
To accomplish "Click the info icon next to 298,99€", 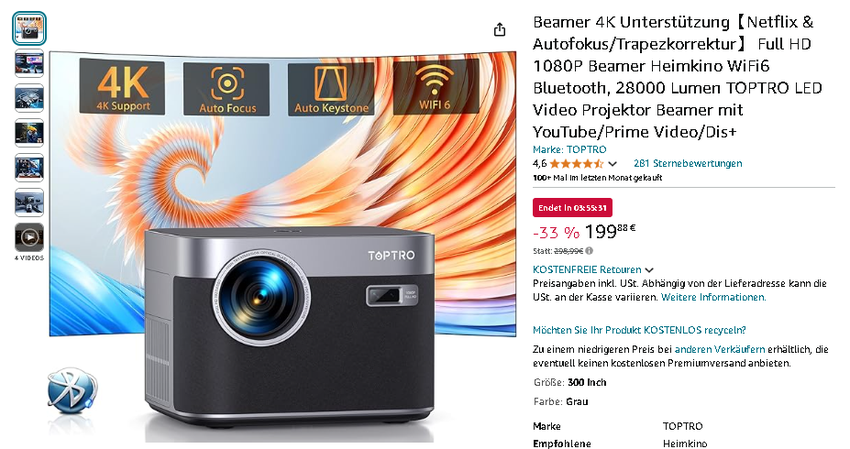I will pos(589,251).
